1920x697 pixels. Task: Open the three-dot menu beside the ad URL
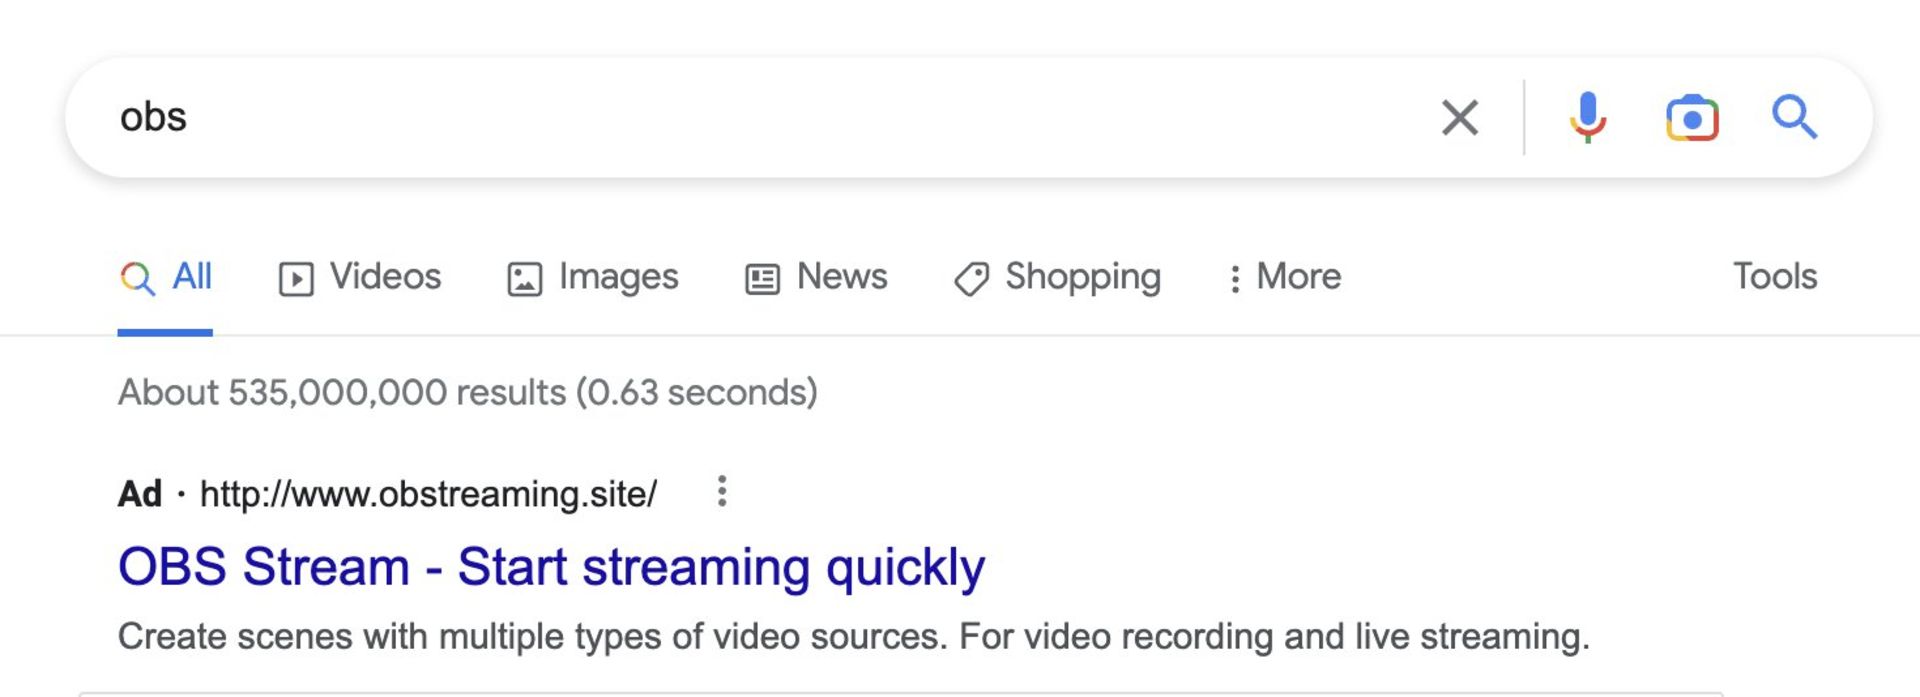click(x=721, y=492)
